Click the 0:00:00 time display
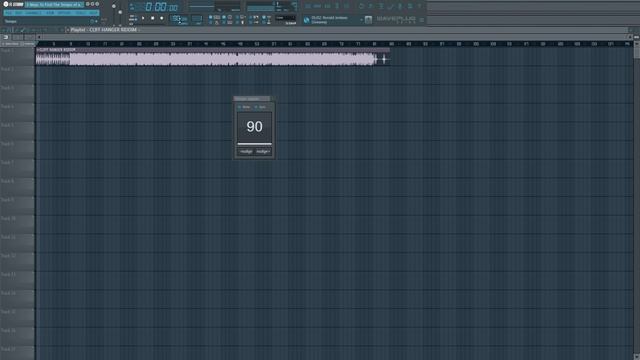This screenshot has height=360, width=640. 161,7
